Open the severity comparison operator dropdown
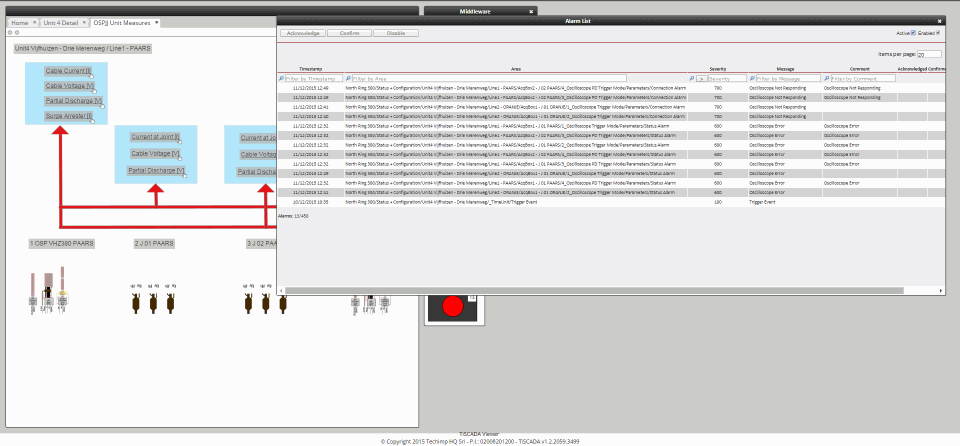 click(x=701, y=78)
